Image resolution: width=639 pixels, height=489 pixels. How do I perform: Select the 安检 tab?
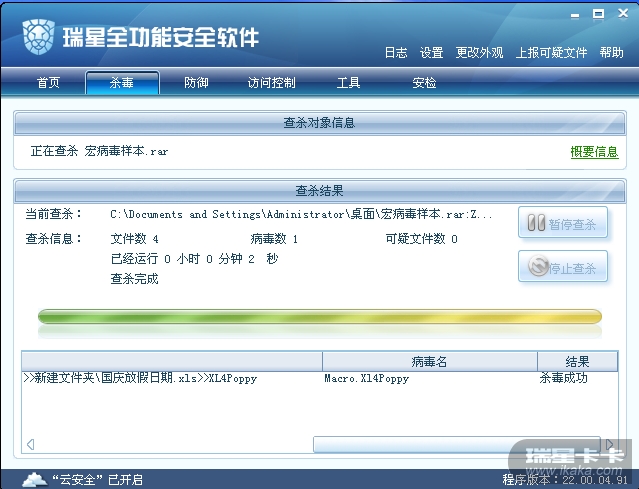point(424,83)
